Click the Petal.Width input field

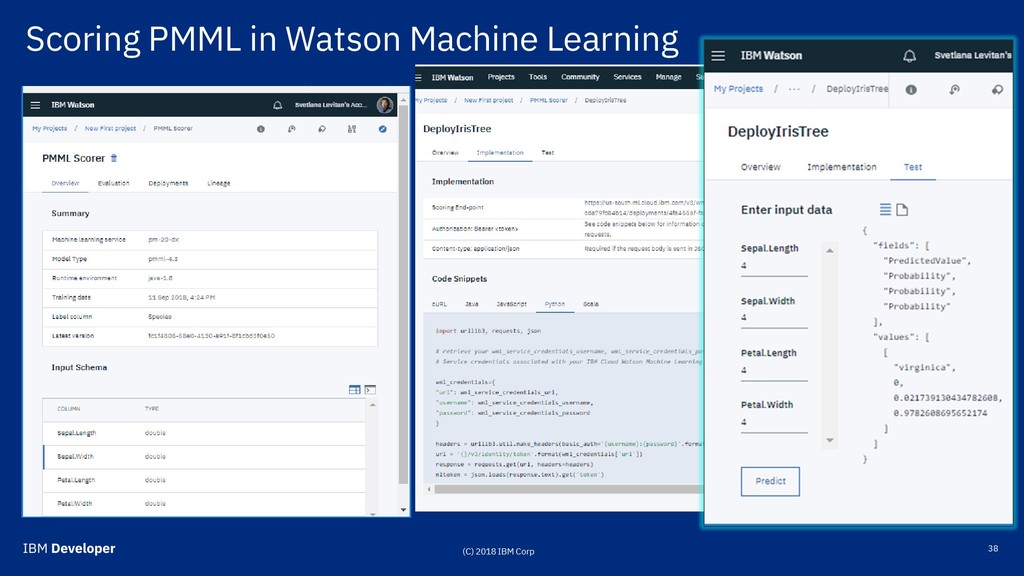774,423
